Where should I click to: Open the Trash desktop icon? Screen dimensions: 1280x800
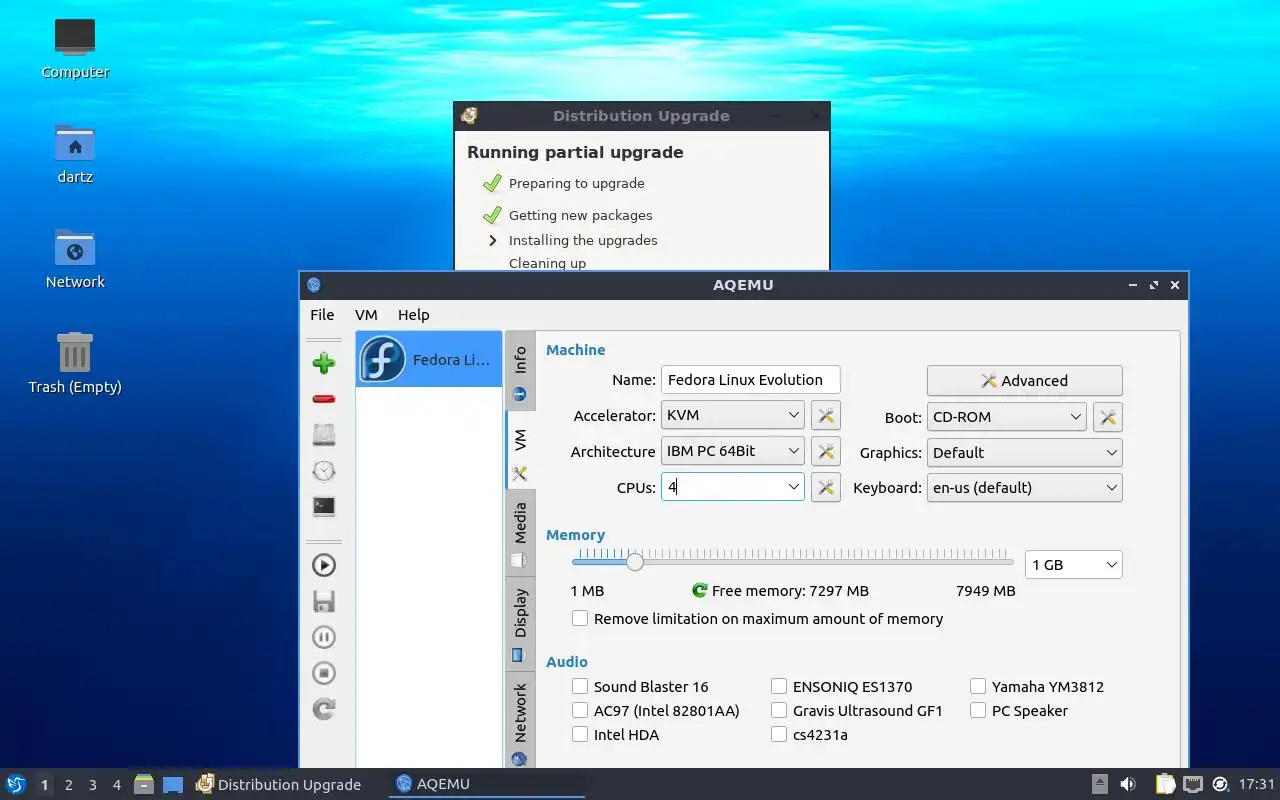[x=75, y=363]
